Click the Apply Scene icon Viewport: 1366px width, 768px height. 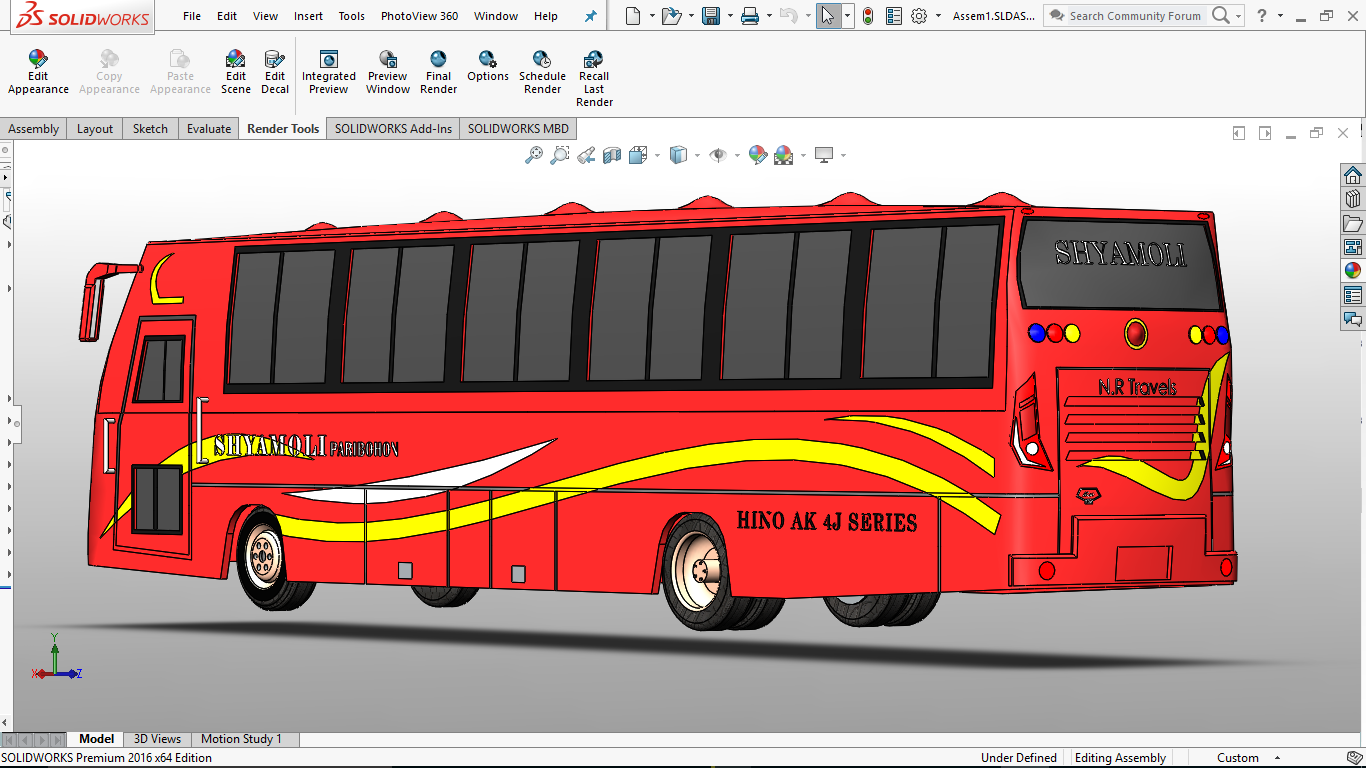pyautogui.click(x=783, y=155)
